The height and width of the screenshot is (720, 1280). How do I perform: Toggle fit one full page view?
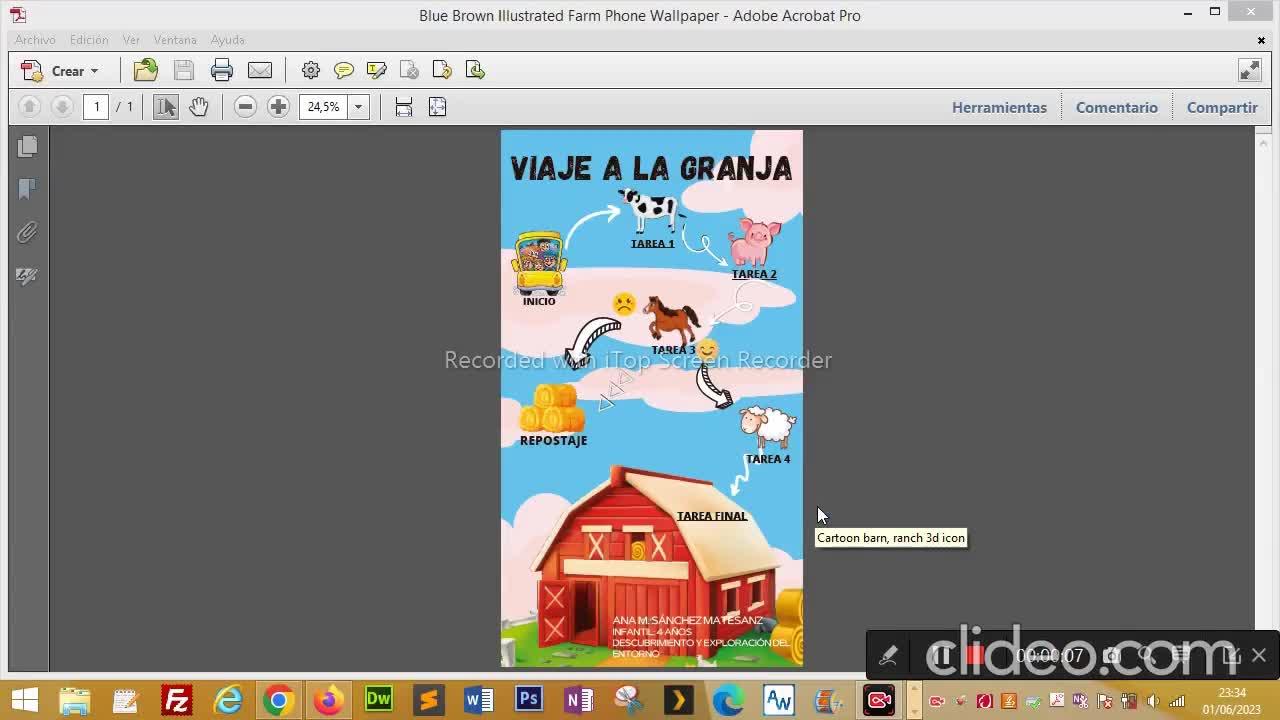pos(437,107)
